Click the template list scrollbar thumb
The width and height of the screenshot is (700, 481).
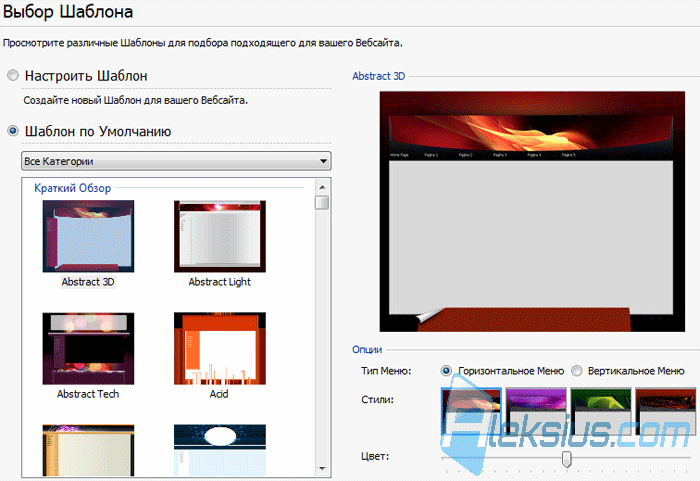pyautogui.click(x=322, y=202)
